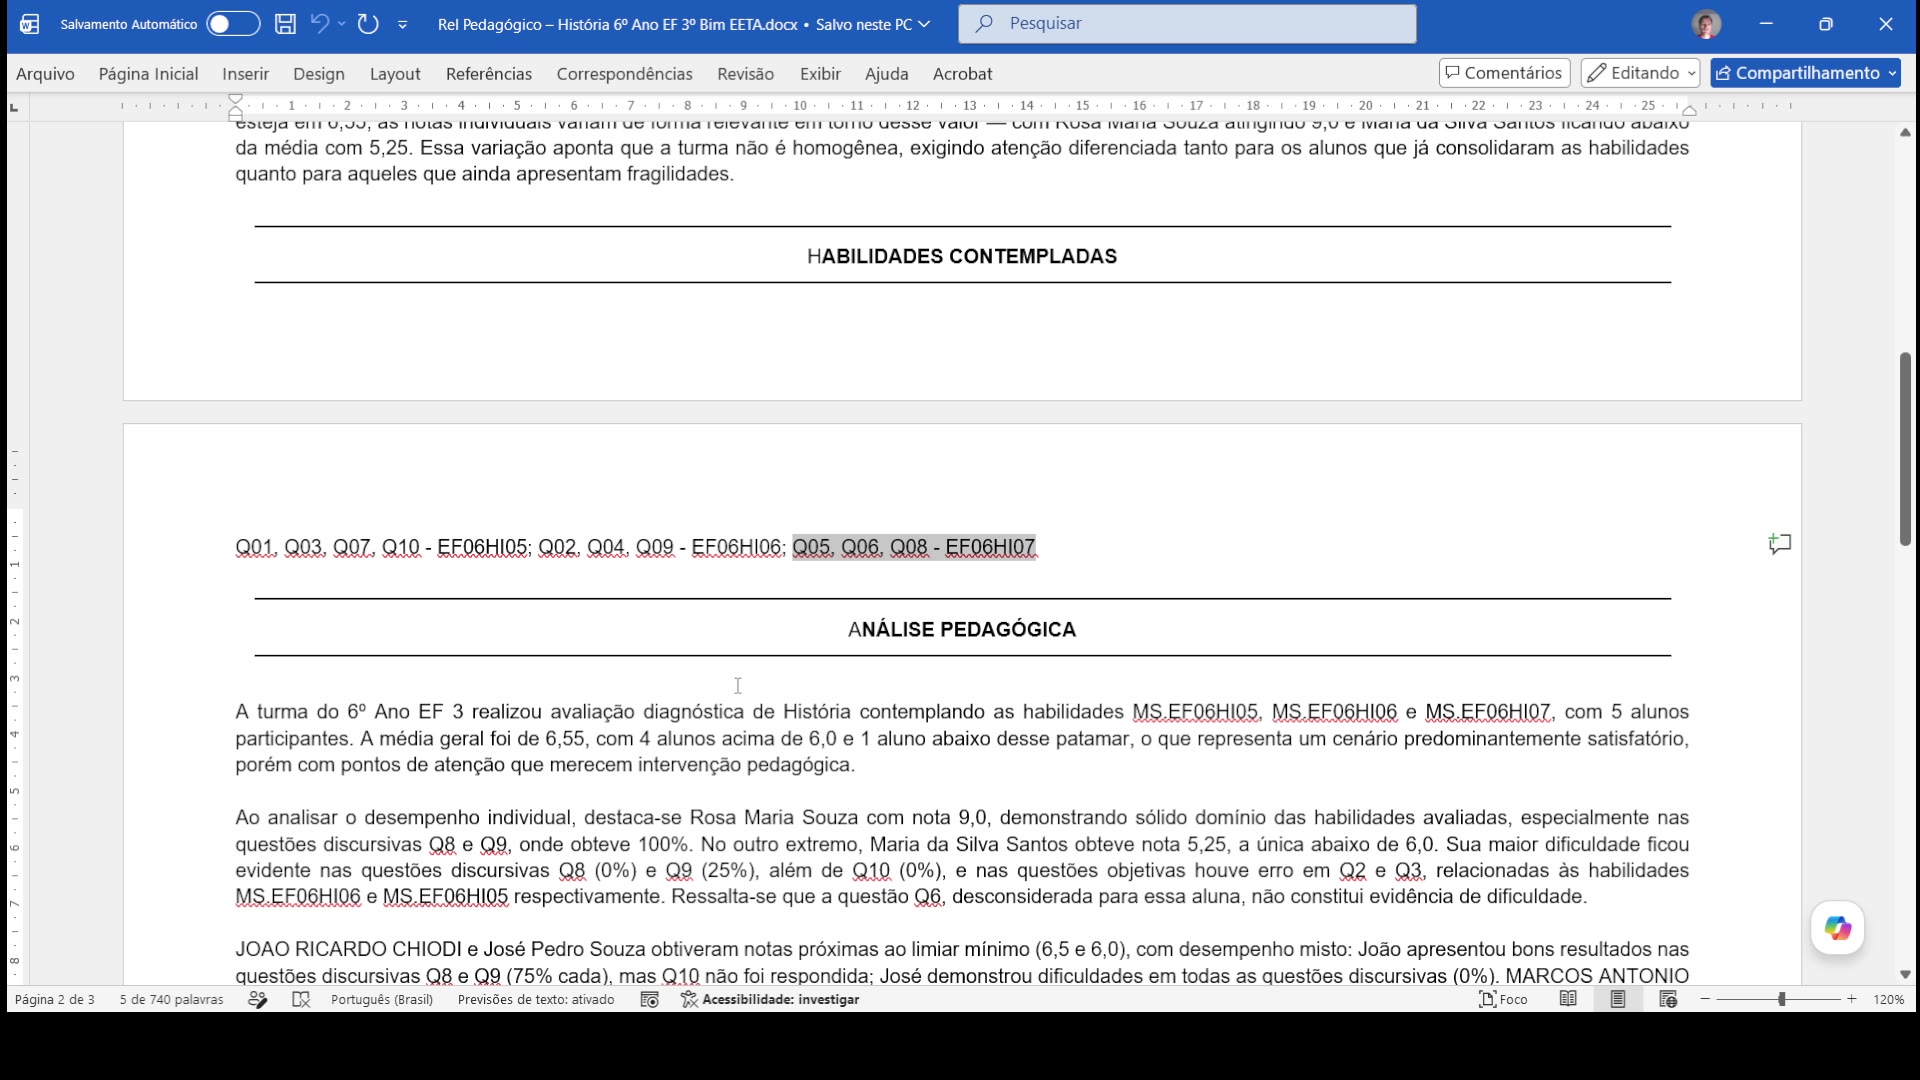1920x1080 pixels.
Task: Open the Ajuda tab
Action: pyautogui.click(x=886, y=74)
